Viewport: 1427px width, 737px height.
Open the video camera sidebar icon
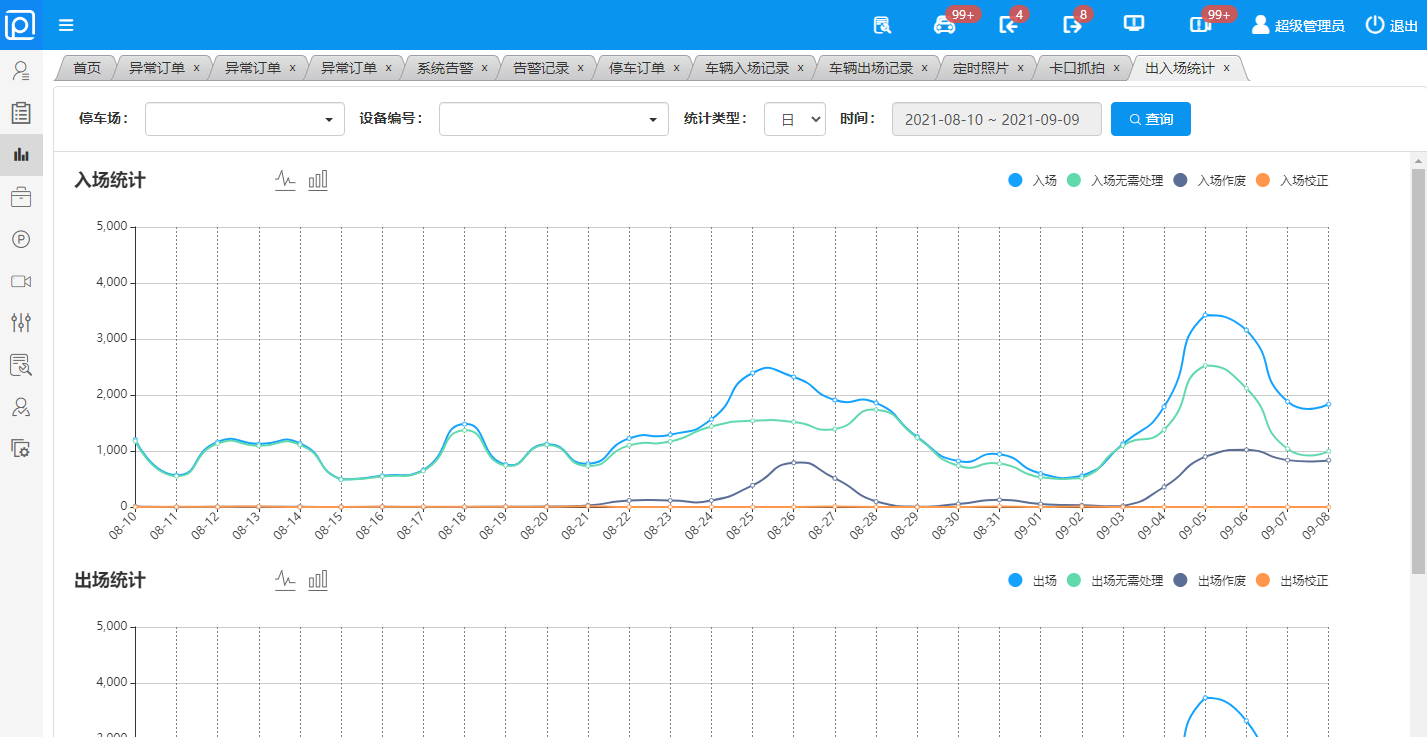click(21, 281)
